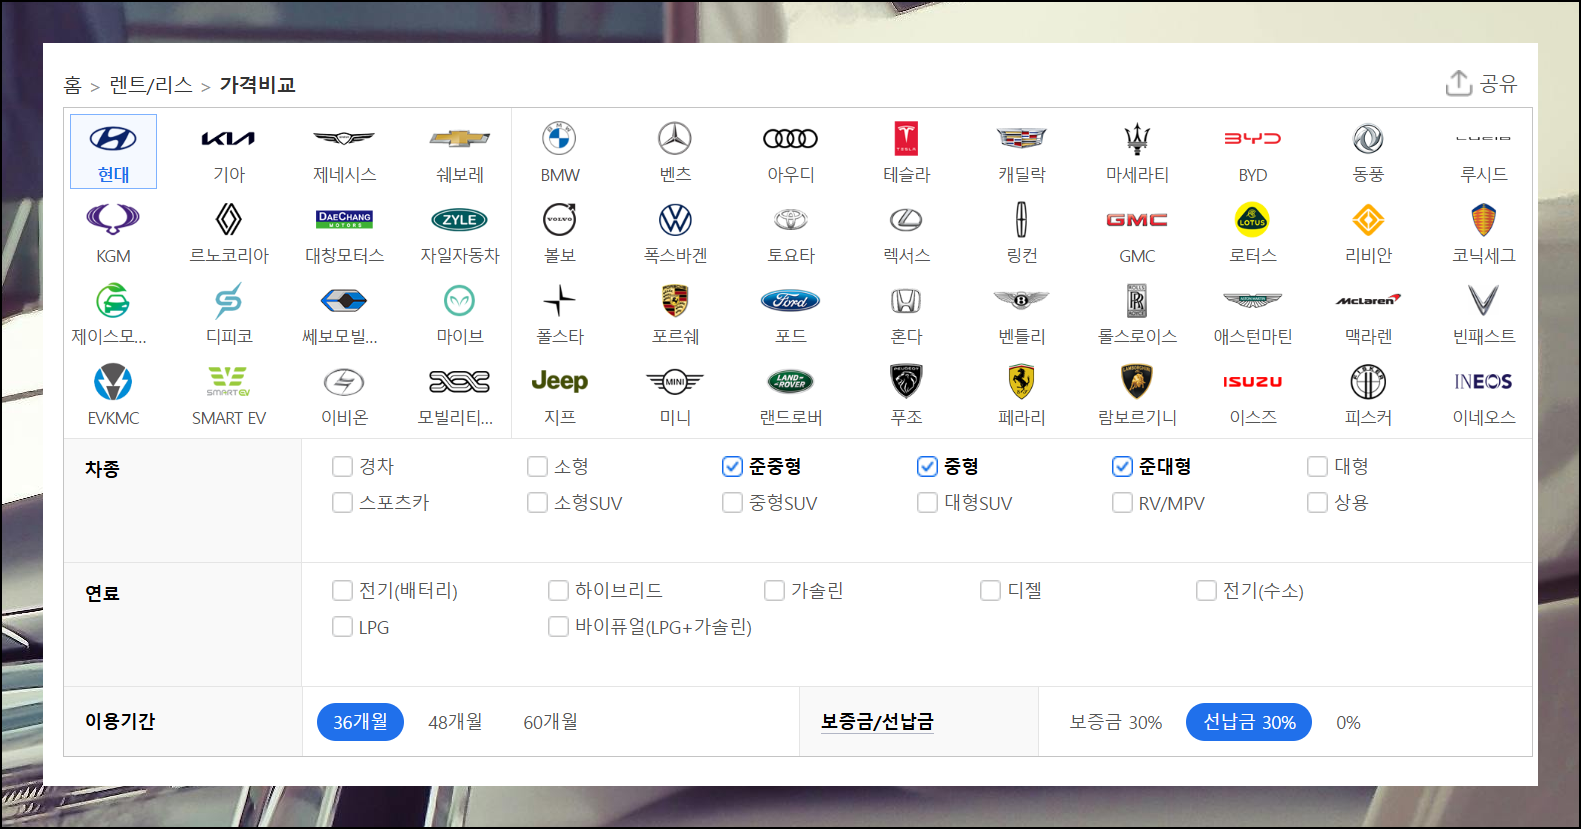
Task: Select the GMC brand logo
Action: point(1137,219)
